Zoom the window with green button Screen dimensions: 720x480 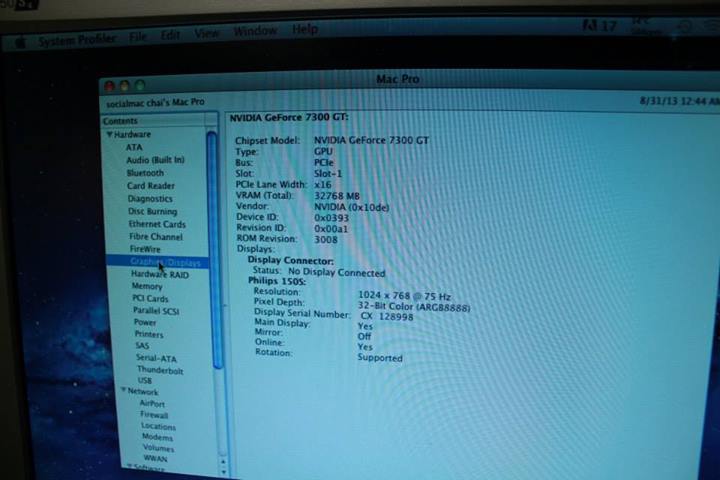pos(138,86)
